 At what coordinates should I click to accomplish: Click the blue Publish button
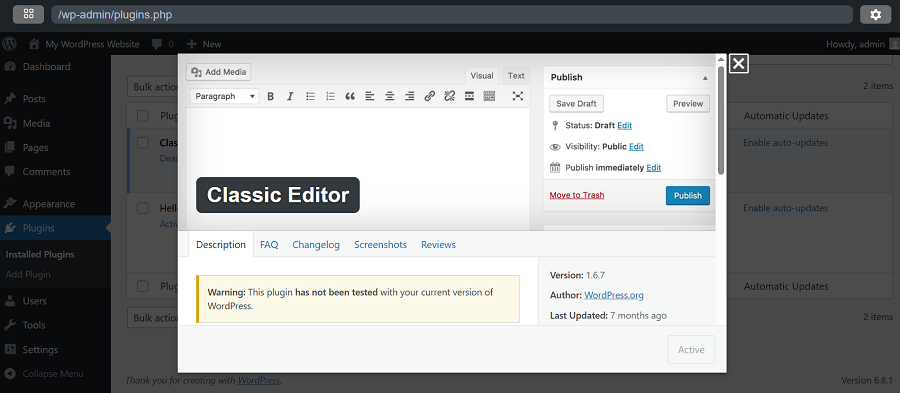point(688,196)
